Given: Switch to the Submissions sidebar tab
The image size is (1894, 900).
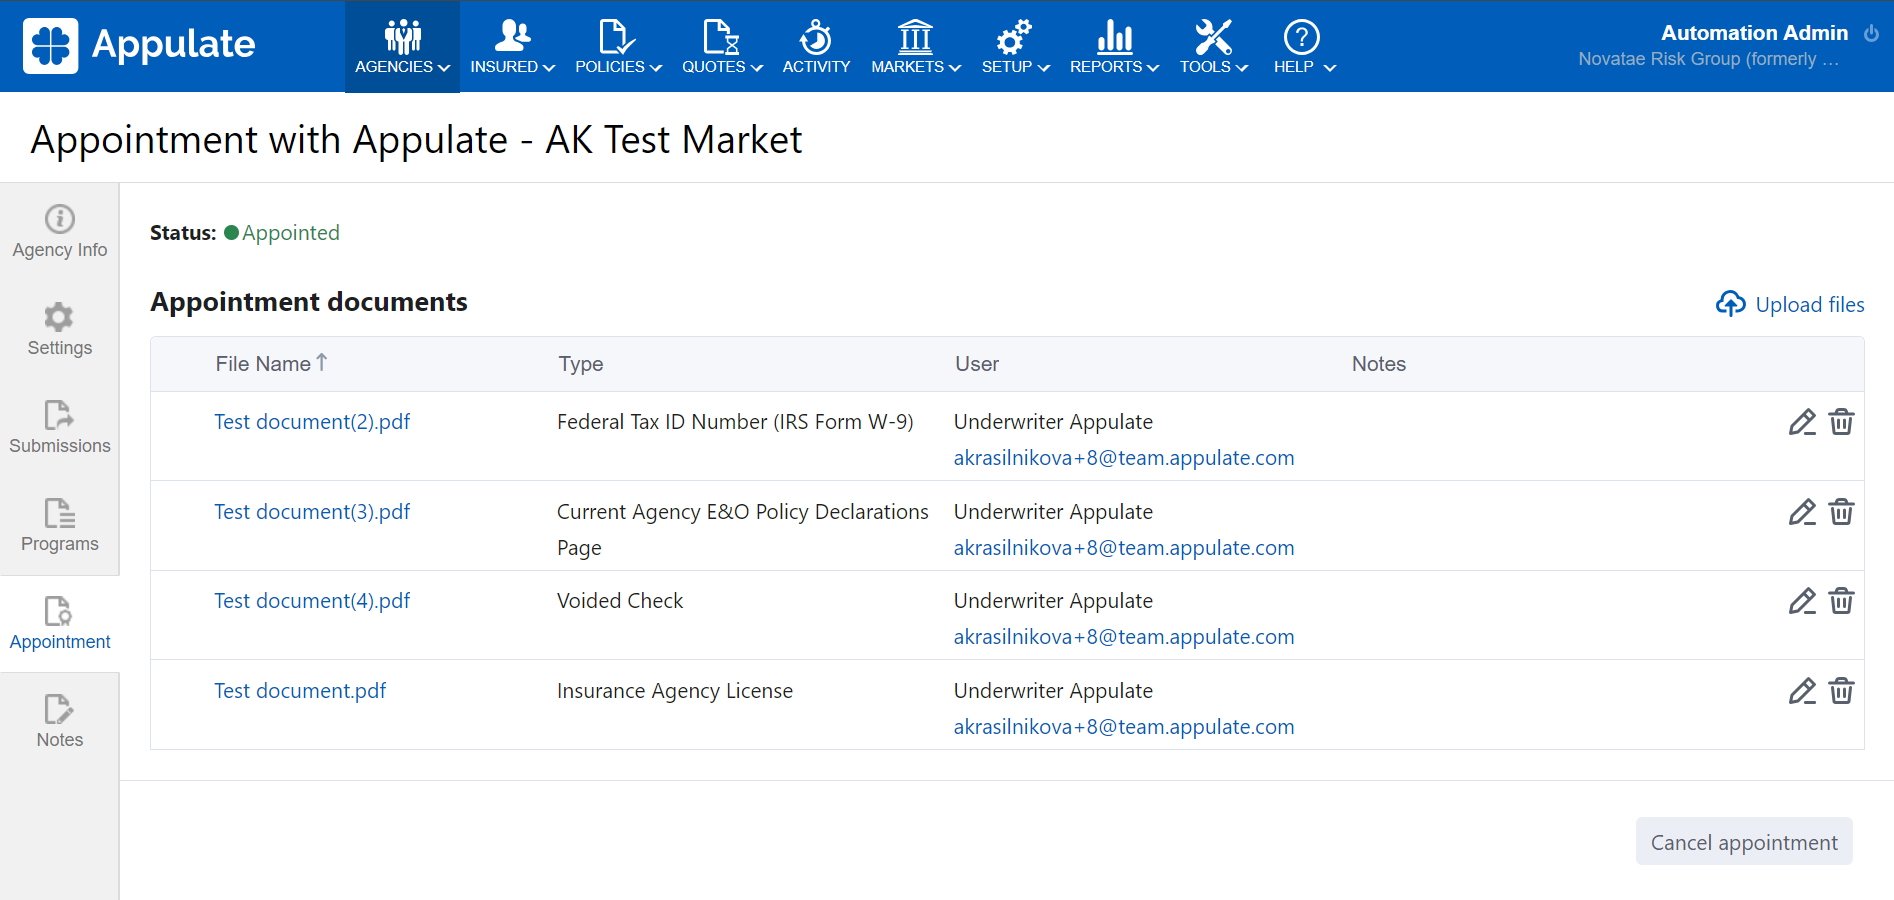Looking at the screenshot, I should click(60, 428).
